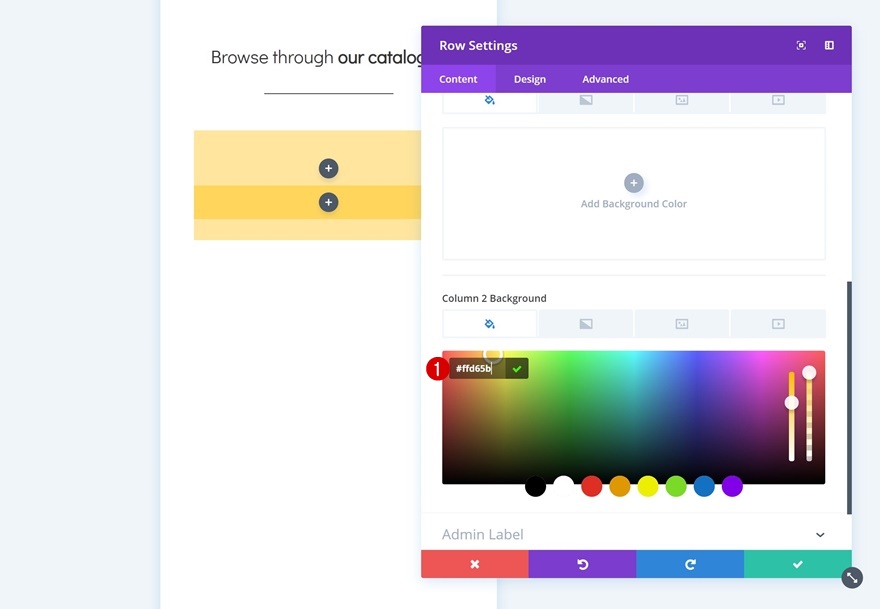Select Column 2 Background video tab
Image resolution: width=880 pixels, height=609 pixels.
[x=778, y=324]
